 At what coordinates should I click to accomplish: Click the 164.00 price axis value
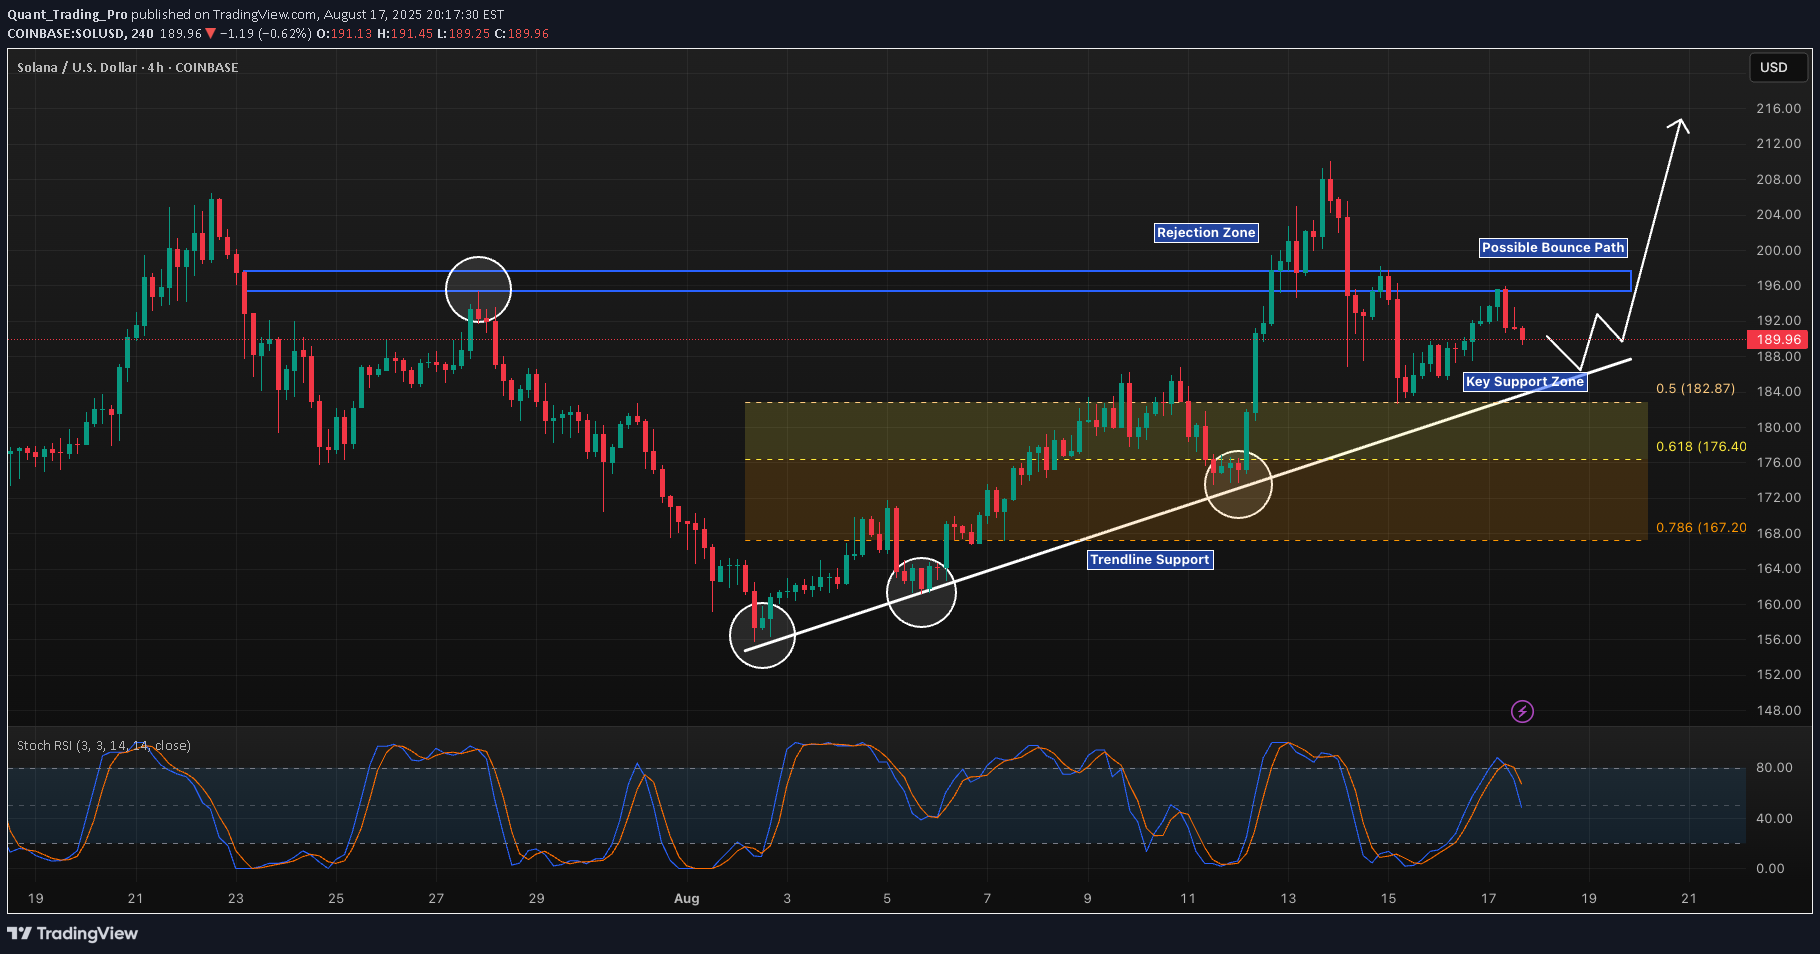pos(1778,568)
